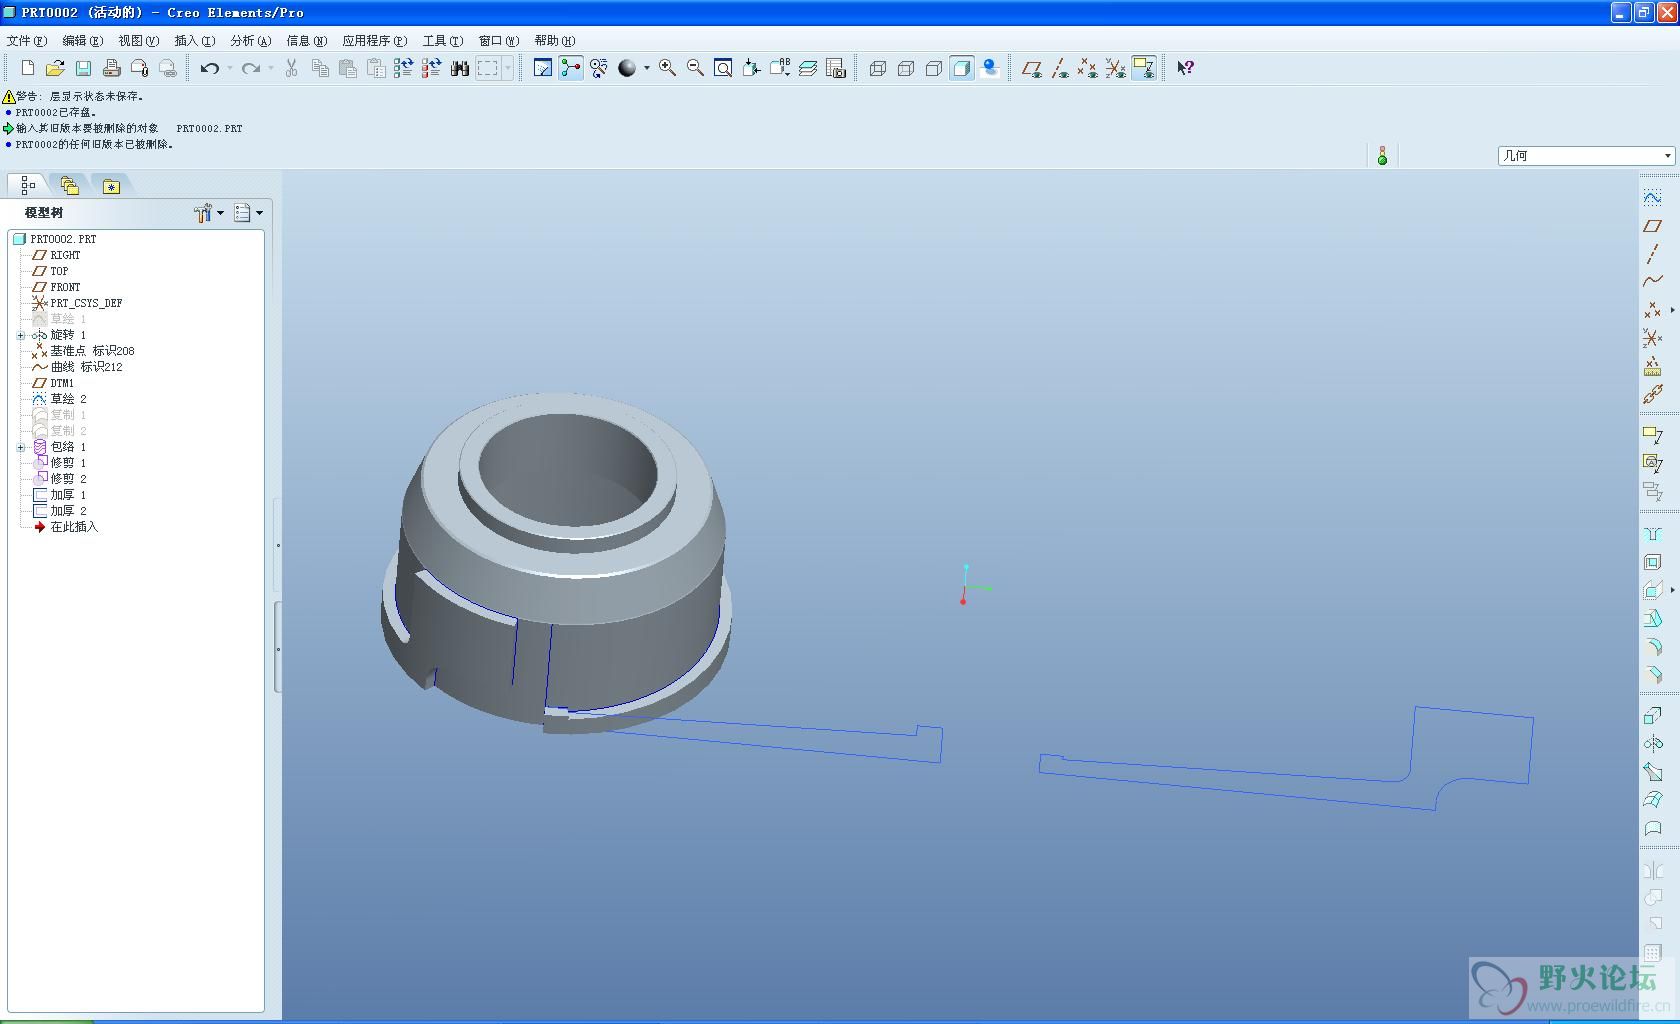Screen dimensions: 1680x1024
Task: Select the Hole tool
Action: 1652,534
